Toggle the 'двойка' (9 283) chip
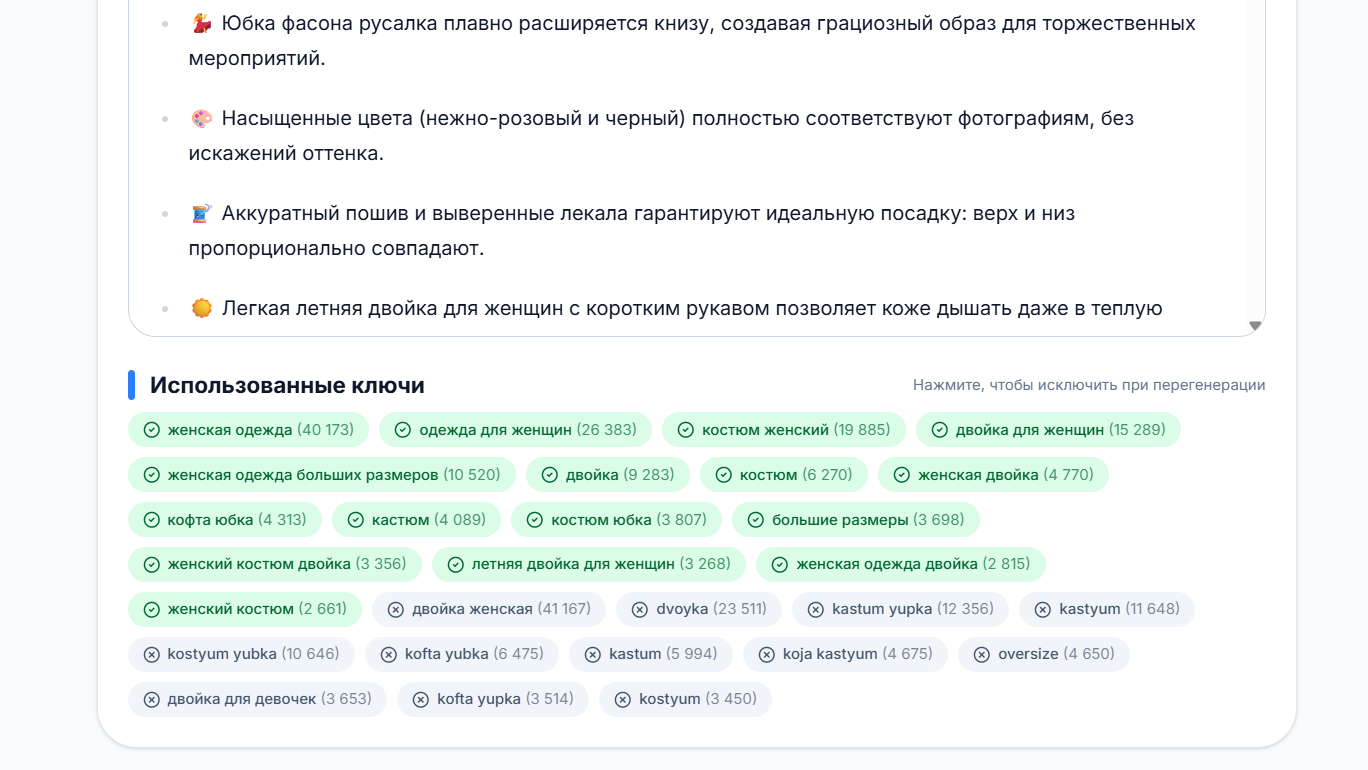1368x770 pixels. 608,475
